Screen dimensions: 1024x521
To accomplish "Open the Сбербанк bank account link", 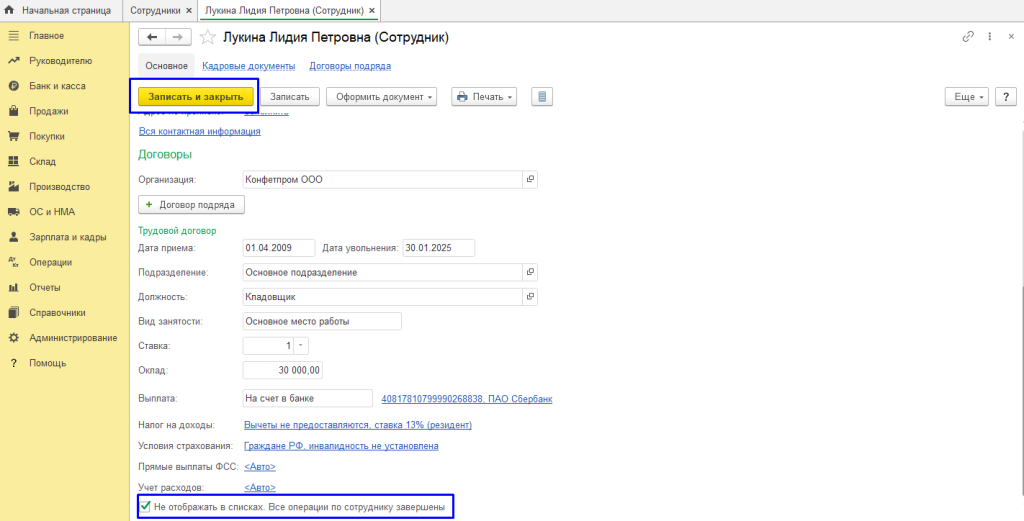I will pos(467,399).
